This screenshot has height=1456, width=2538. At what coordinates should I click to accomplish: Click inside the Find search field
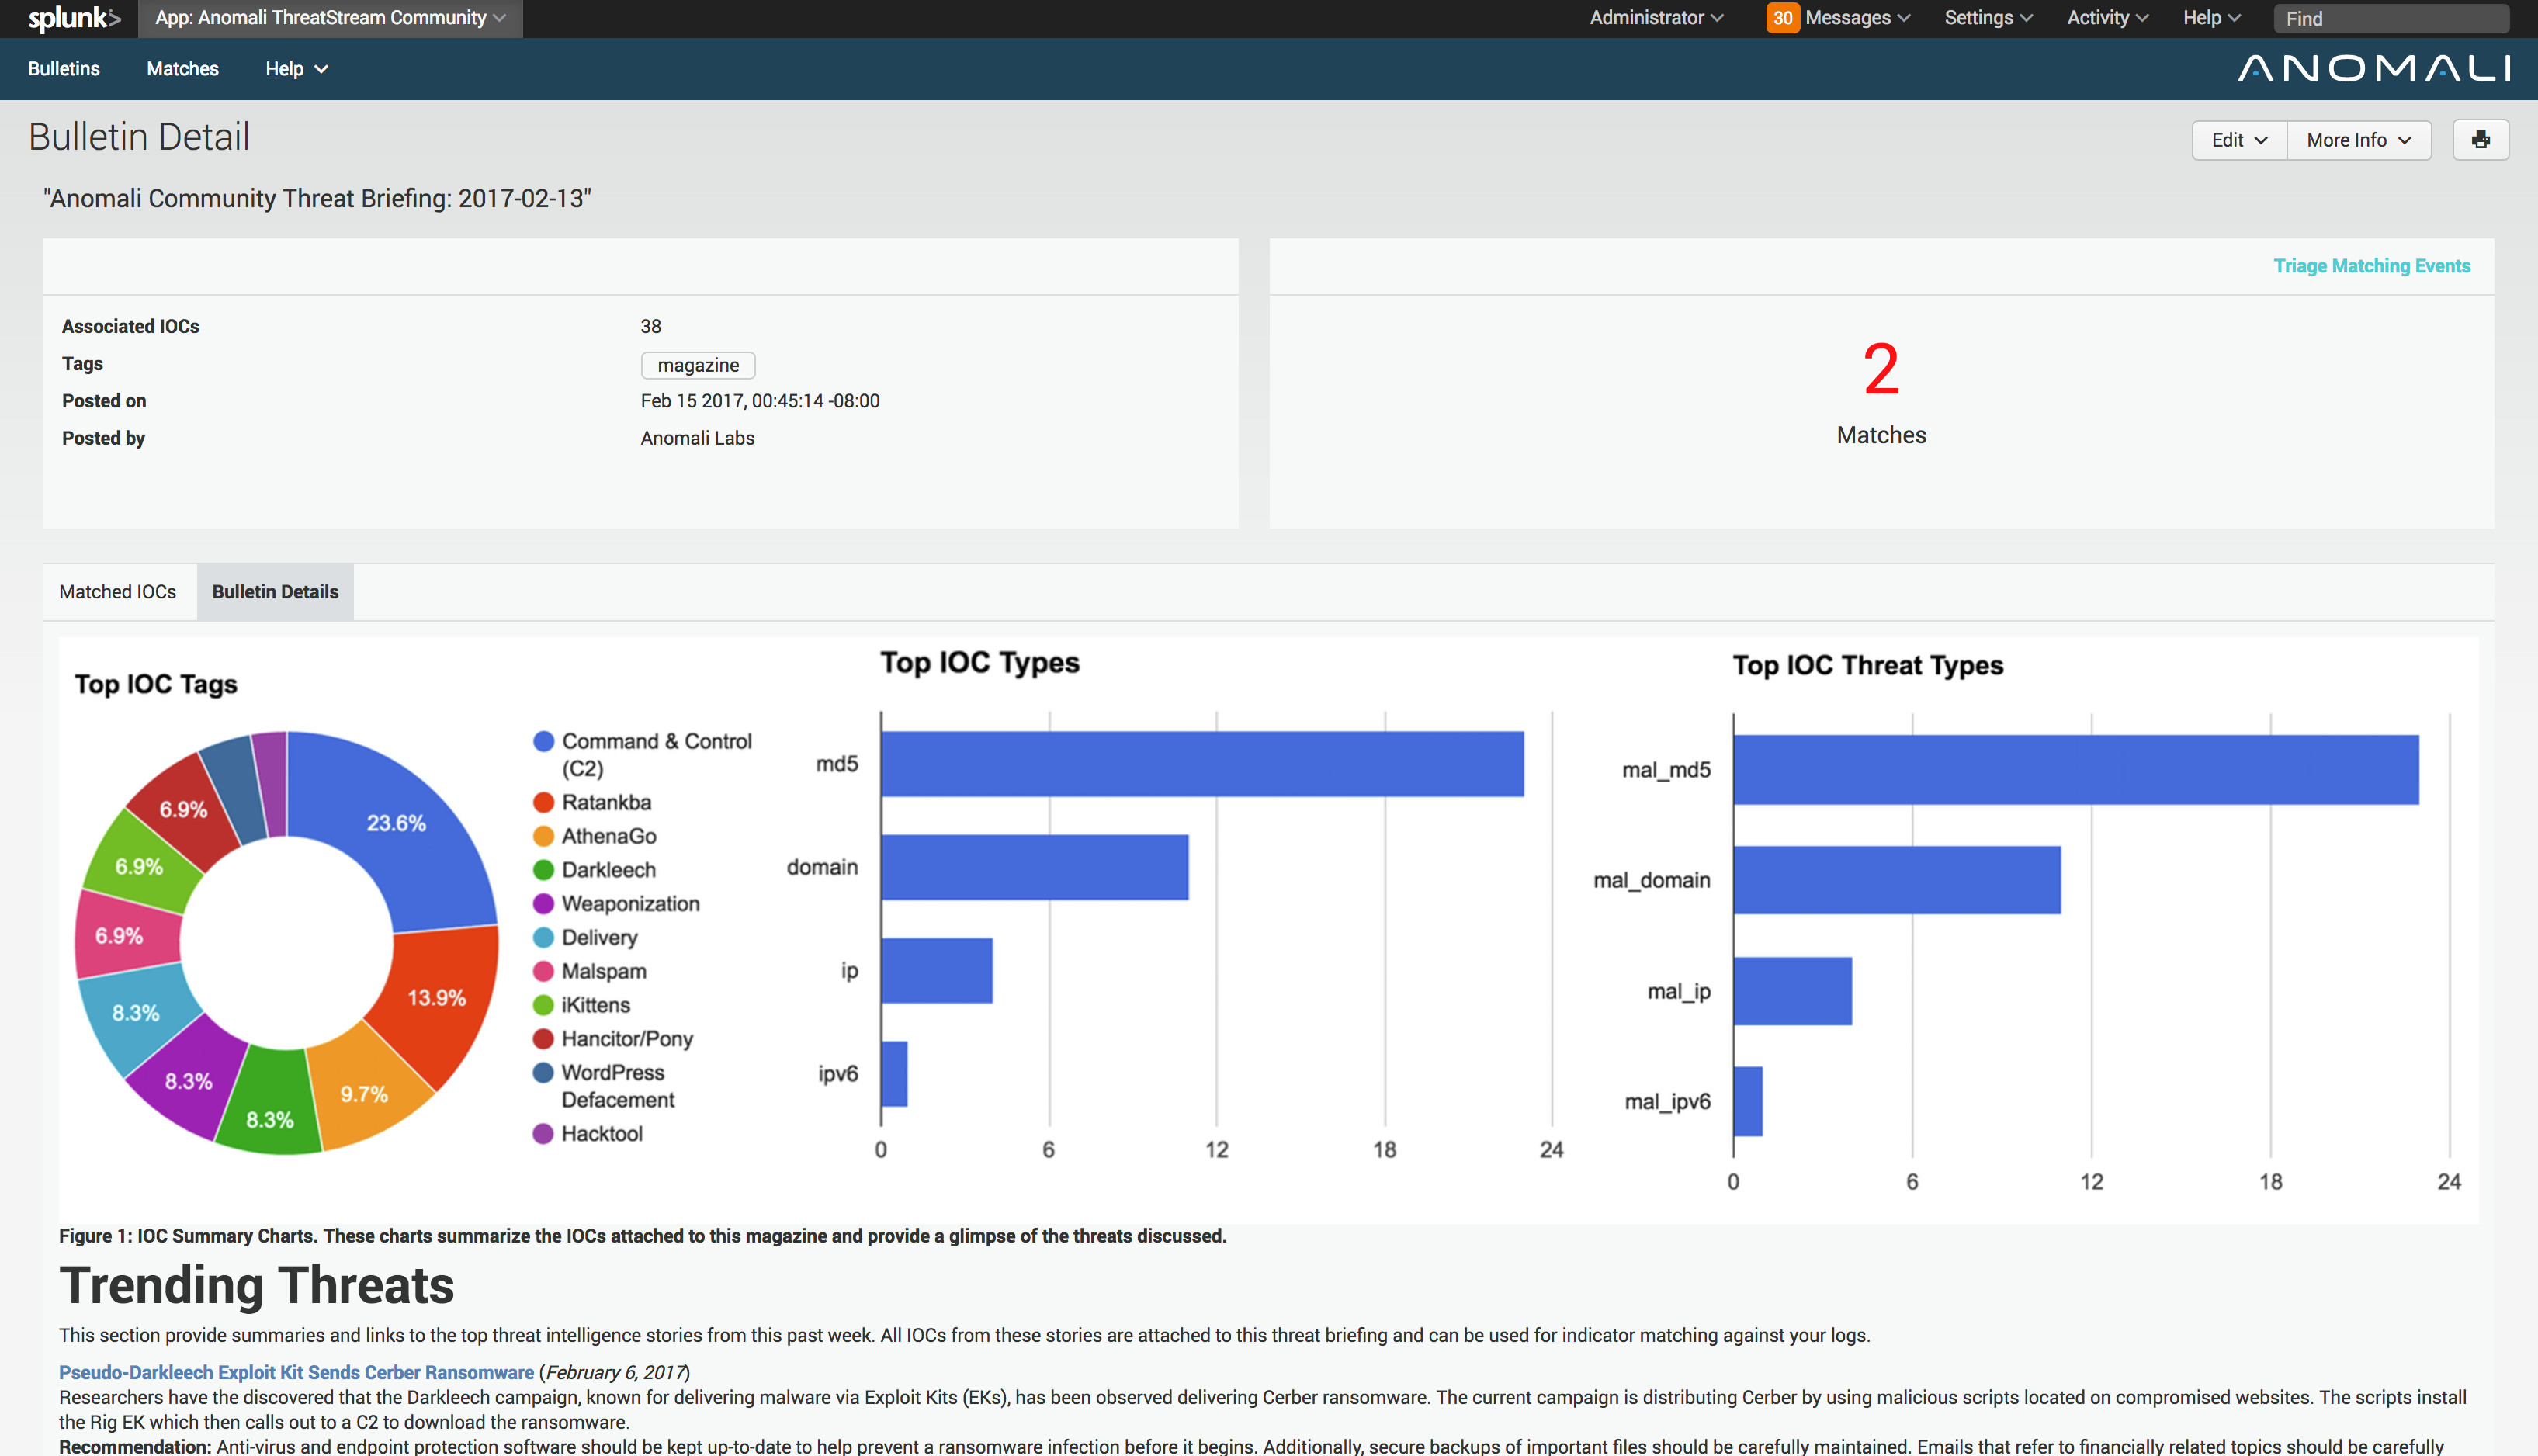2391,17
